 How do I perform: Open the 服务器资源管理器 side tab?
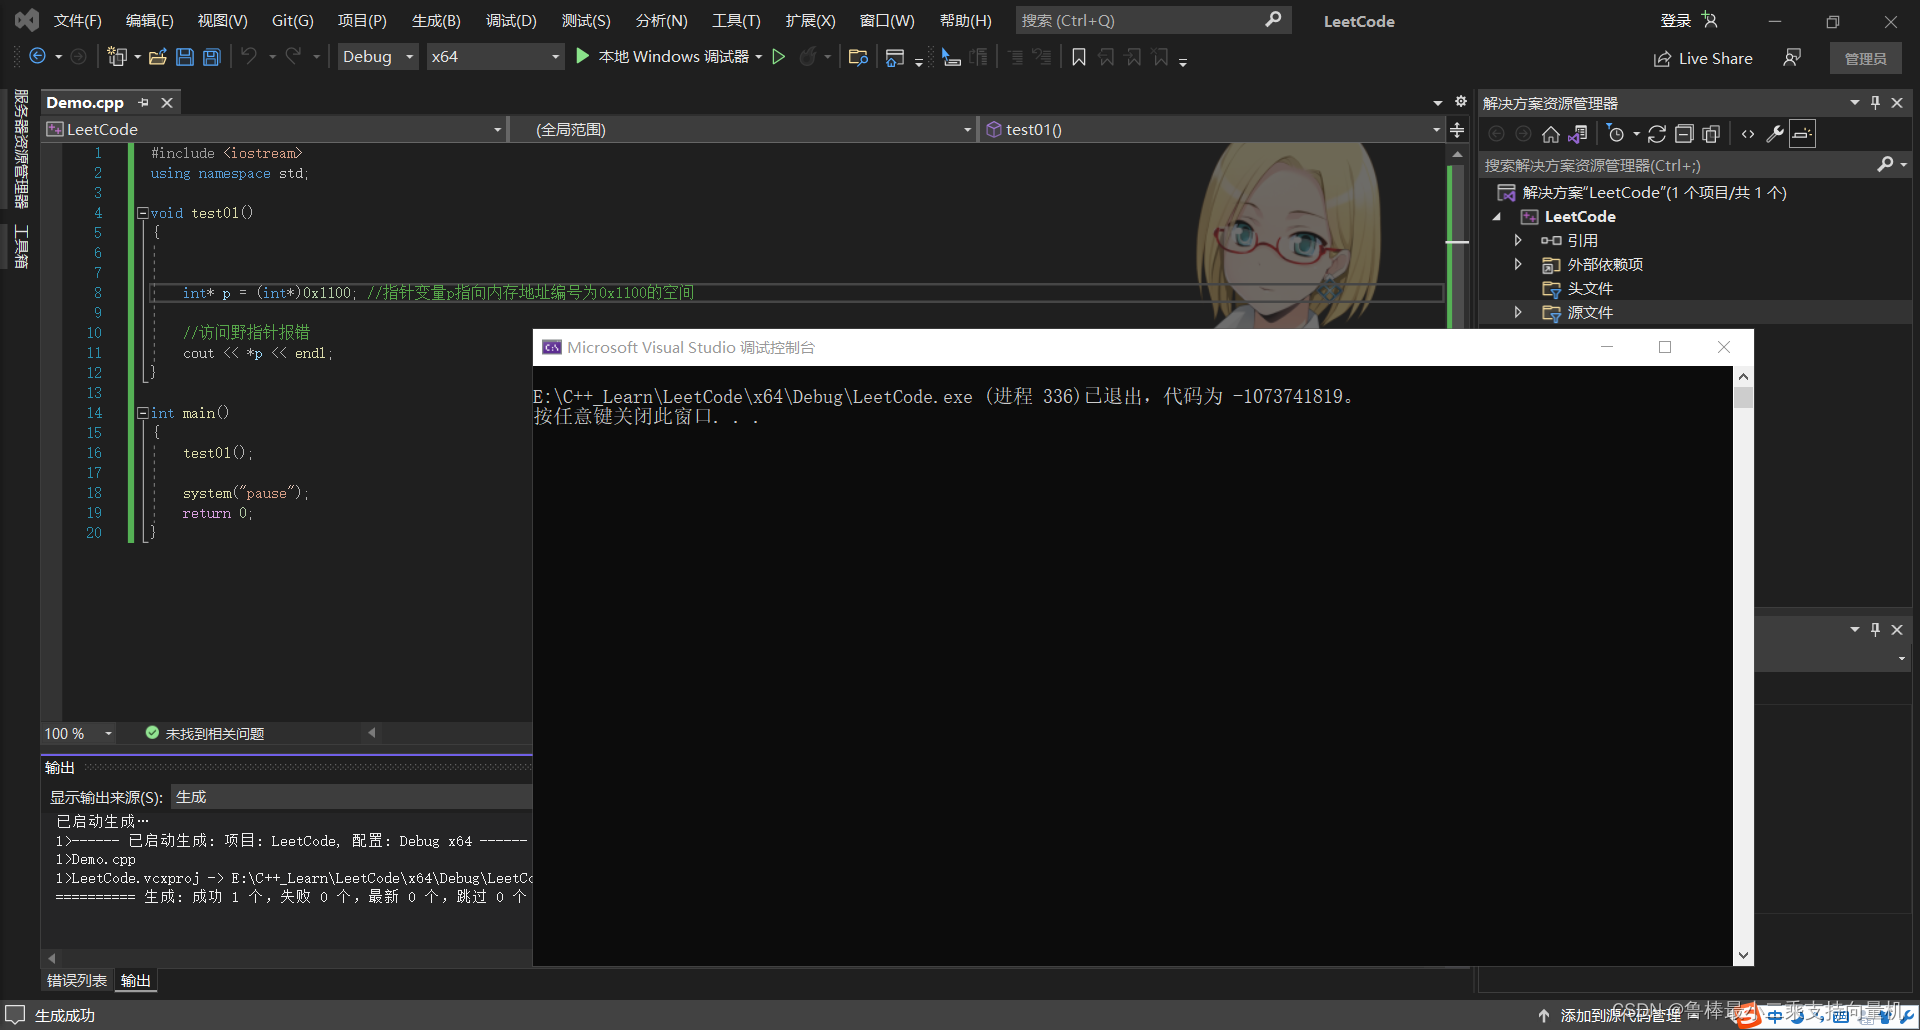point(21,148)
